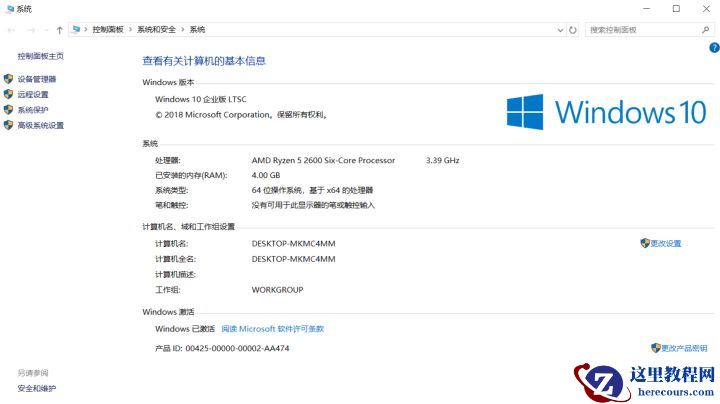
Task: Click the window title system icon
Action: point(10,9)
